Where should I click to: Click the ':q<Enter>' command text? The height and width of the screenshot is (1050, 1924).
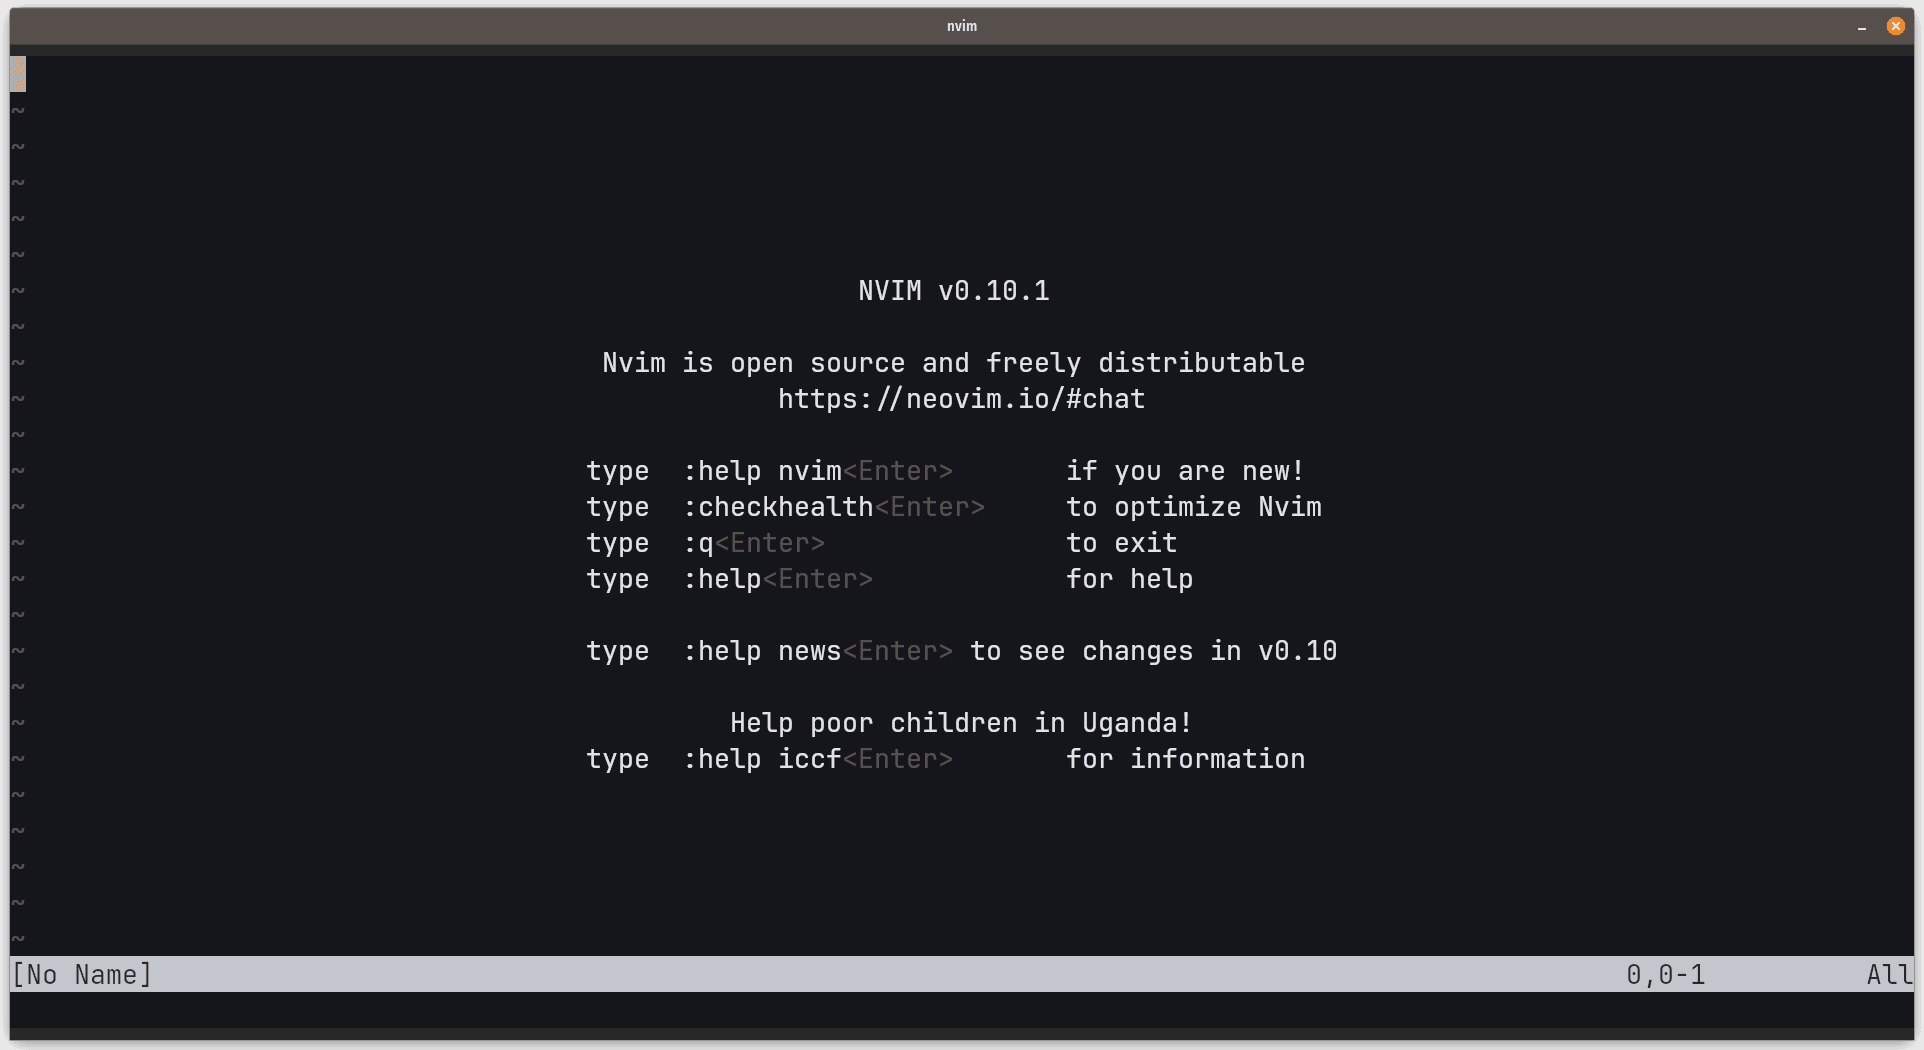point(754,543)
